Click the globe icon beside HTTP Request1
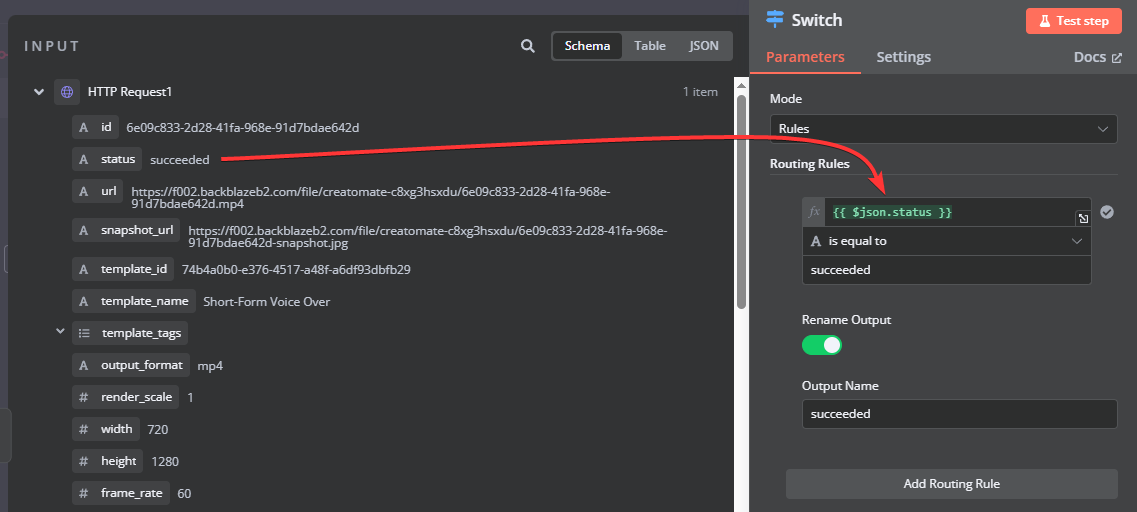Viewport: 1137px width, 512px height. 67,92
